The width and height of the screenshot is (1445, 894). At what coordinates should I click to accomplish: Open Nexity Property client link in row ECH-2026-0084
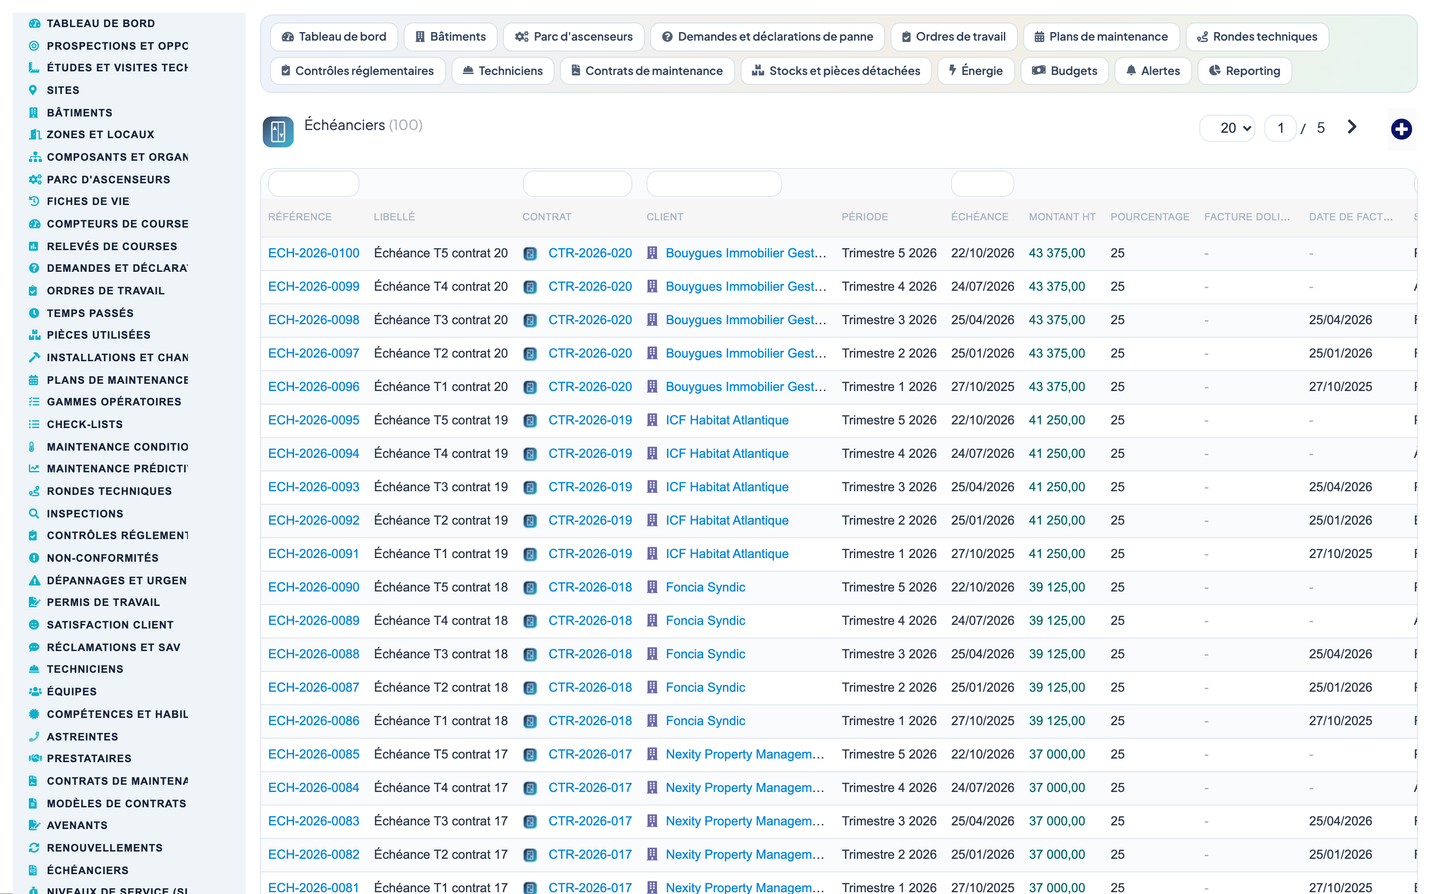[x=745, y=788]
